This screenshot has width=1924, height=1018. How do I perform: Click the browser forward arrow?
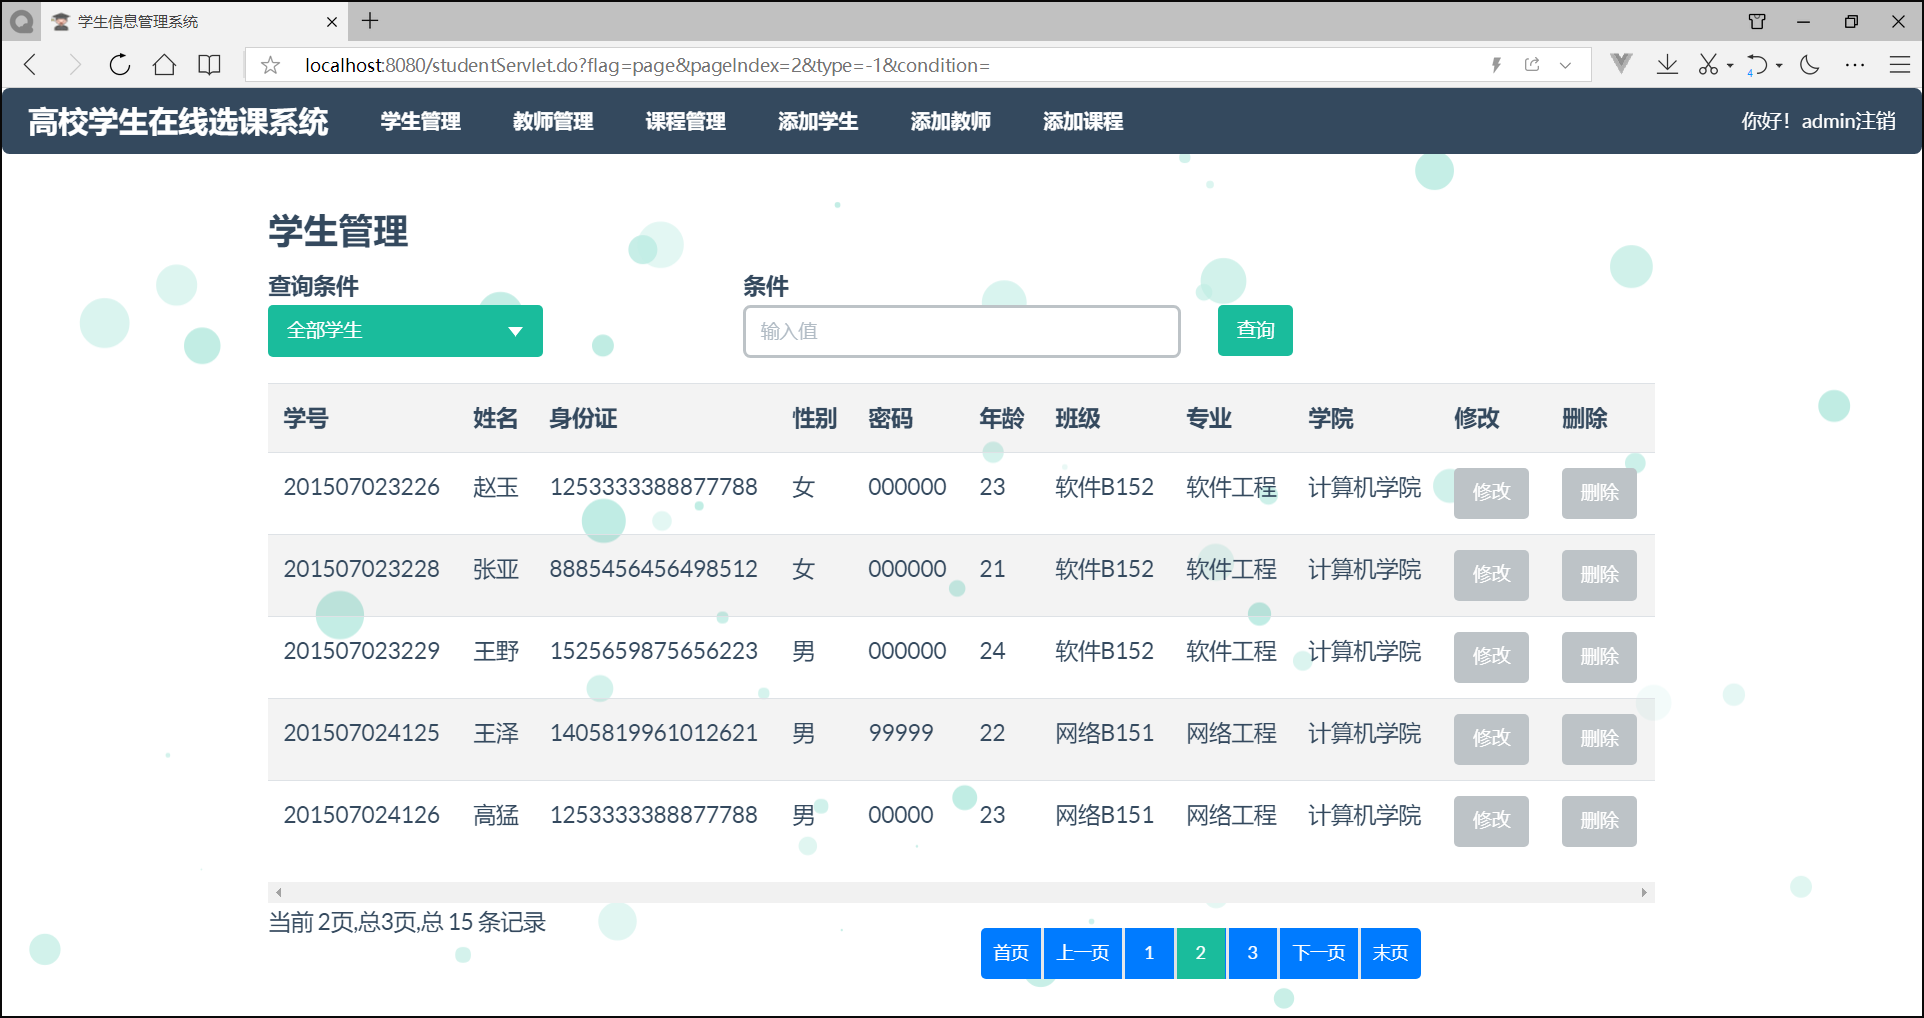pos(74,65)
